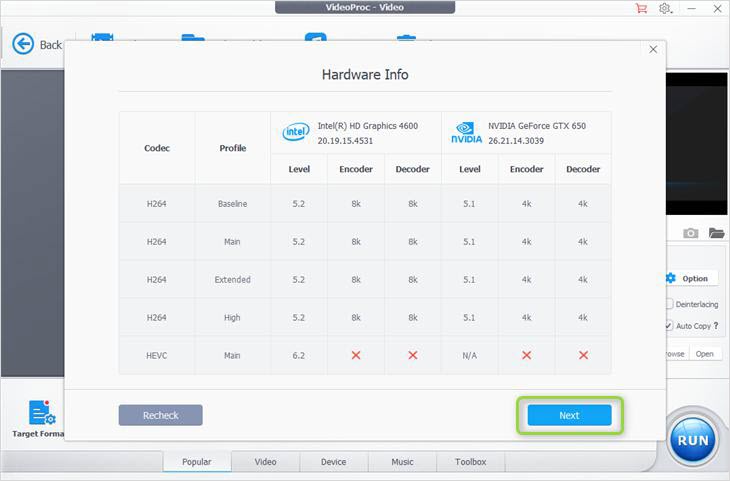Click the Hardware Info title
730x481 pixels.
[365, 75]
